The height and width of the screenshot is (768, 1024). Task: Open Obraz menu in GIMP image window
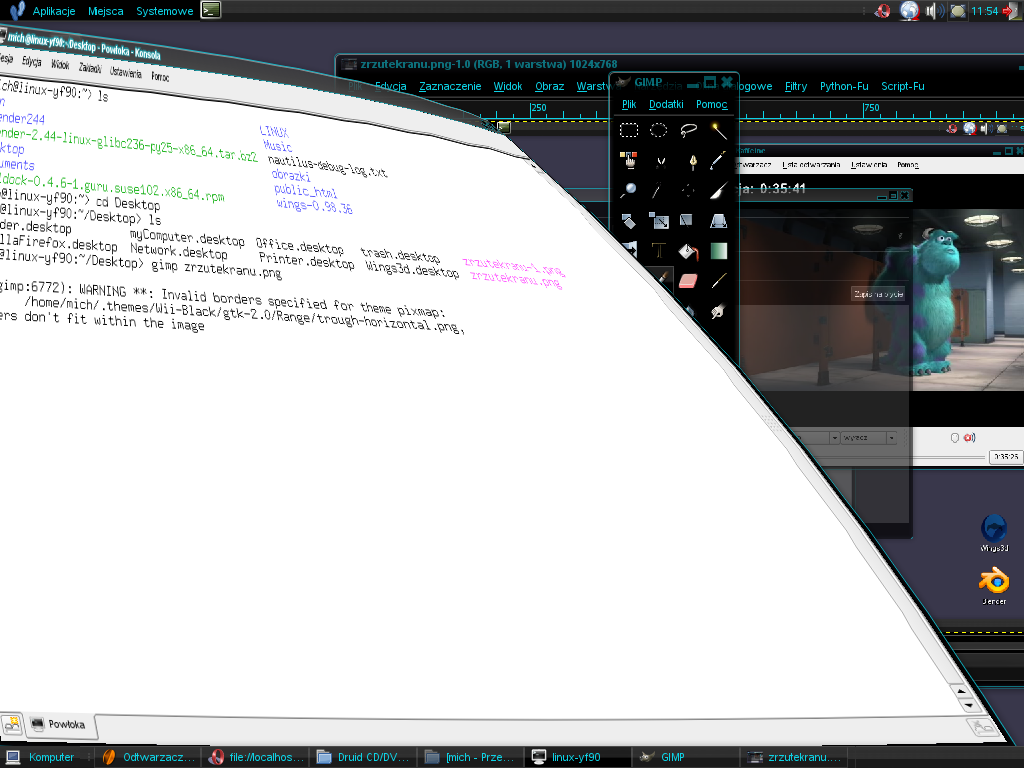click(549, 86)
